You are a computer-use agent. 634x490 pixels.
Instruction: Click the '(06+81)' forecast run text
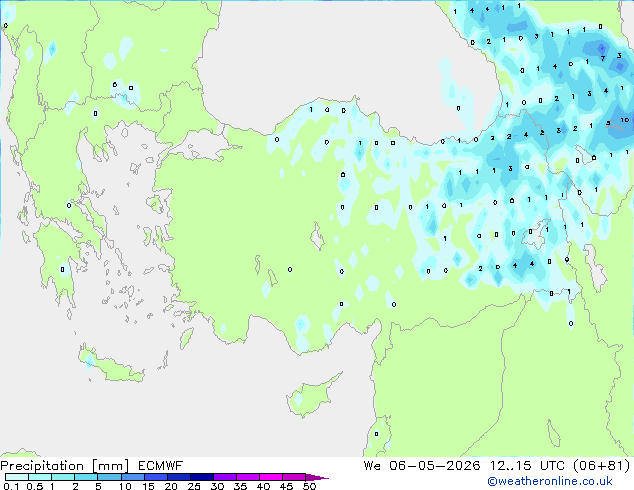pyautogui.click(x=602, y=466)
